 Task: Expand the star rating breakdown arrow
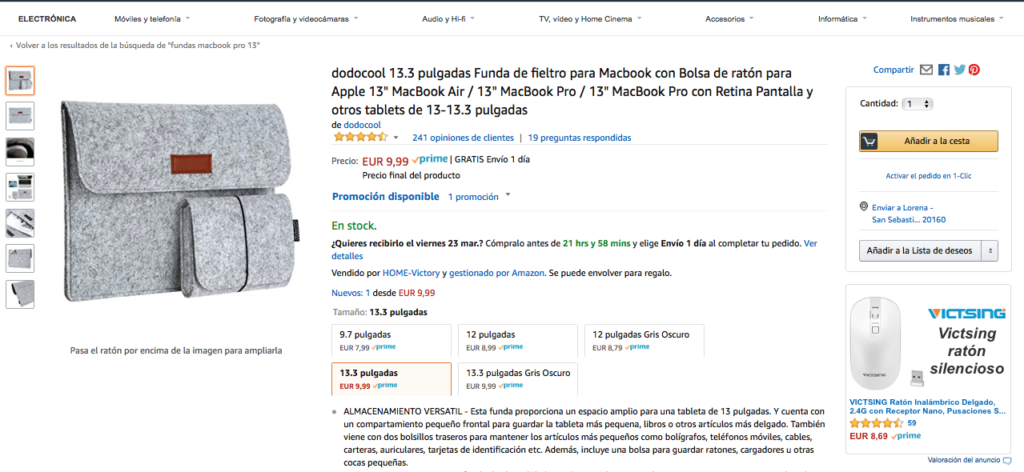coord(396,138)
